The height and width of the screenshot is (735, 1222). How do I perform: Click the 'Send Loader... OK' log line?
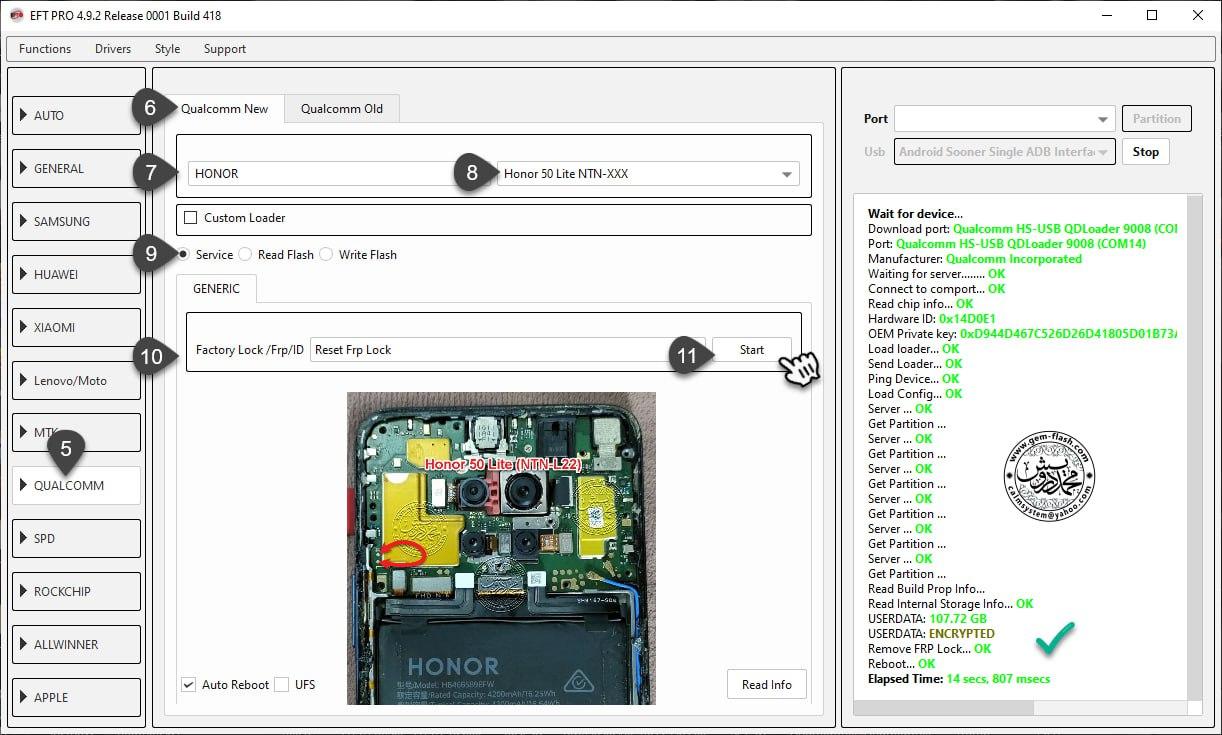pyautogui.click(x=915, y=363)
